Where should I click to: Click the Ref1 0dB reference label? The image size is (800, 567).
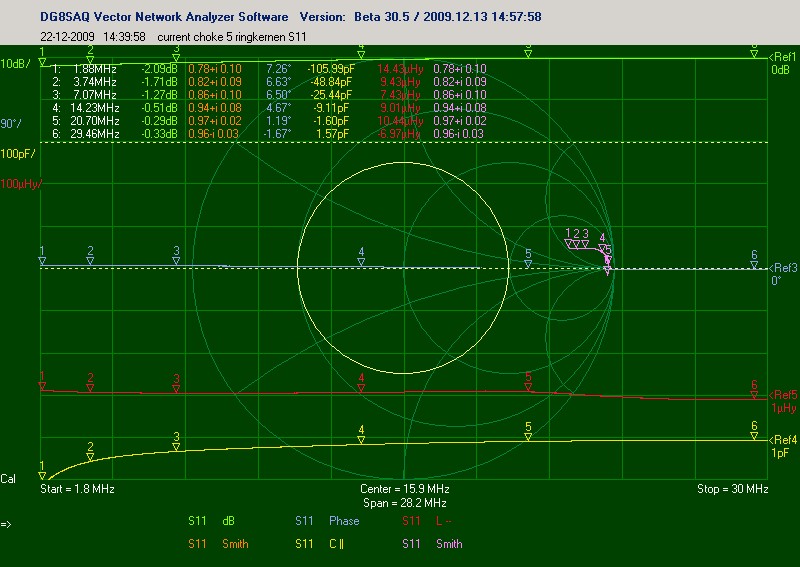pyautogui.click(x=783, y=63)
